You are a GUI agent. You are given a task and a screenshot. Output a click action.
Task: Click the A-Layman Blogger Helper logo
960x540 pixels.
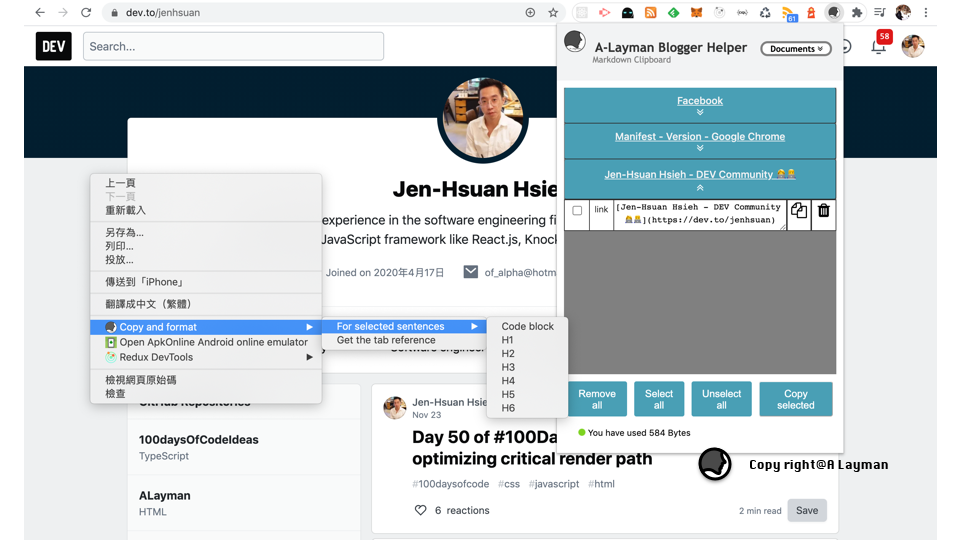click(574, 42)
